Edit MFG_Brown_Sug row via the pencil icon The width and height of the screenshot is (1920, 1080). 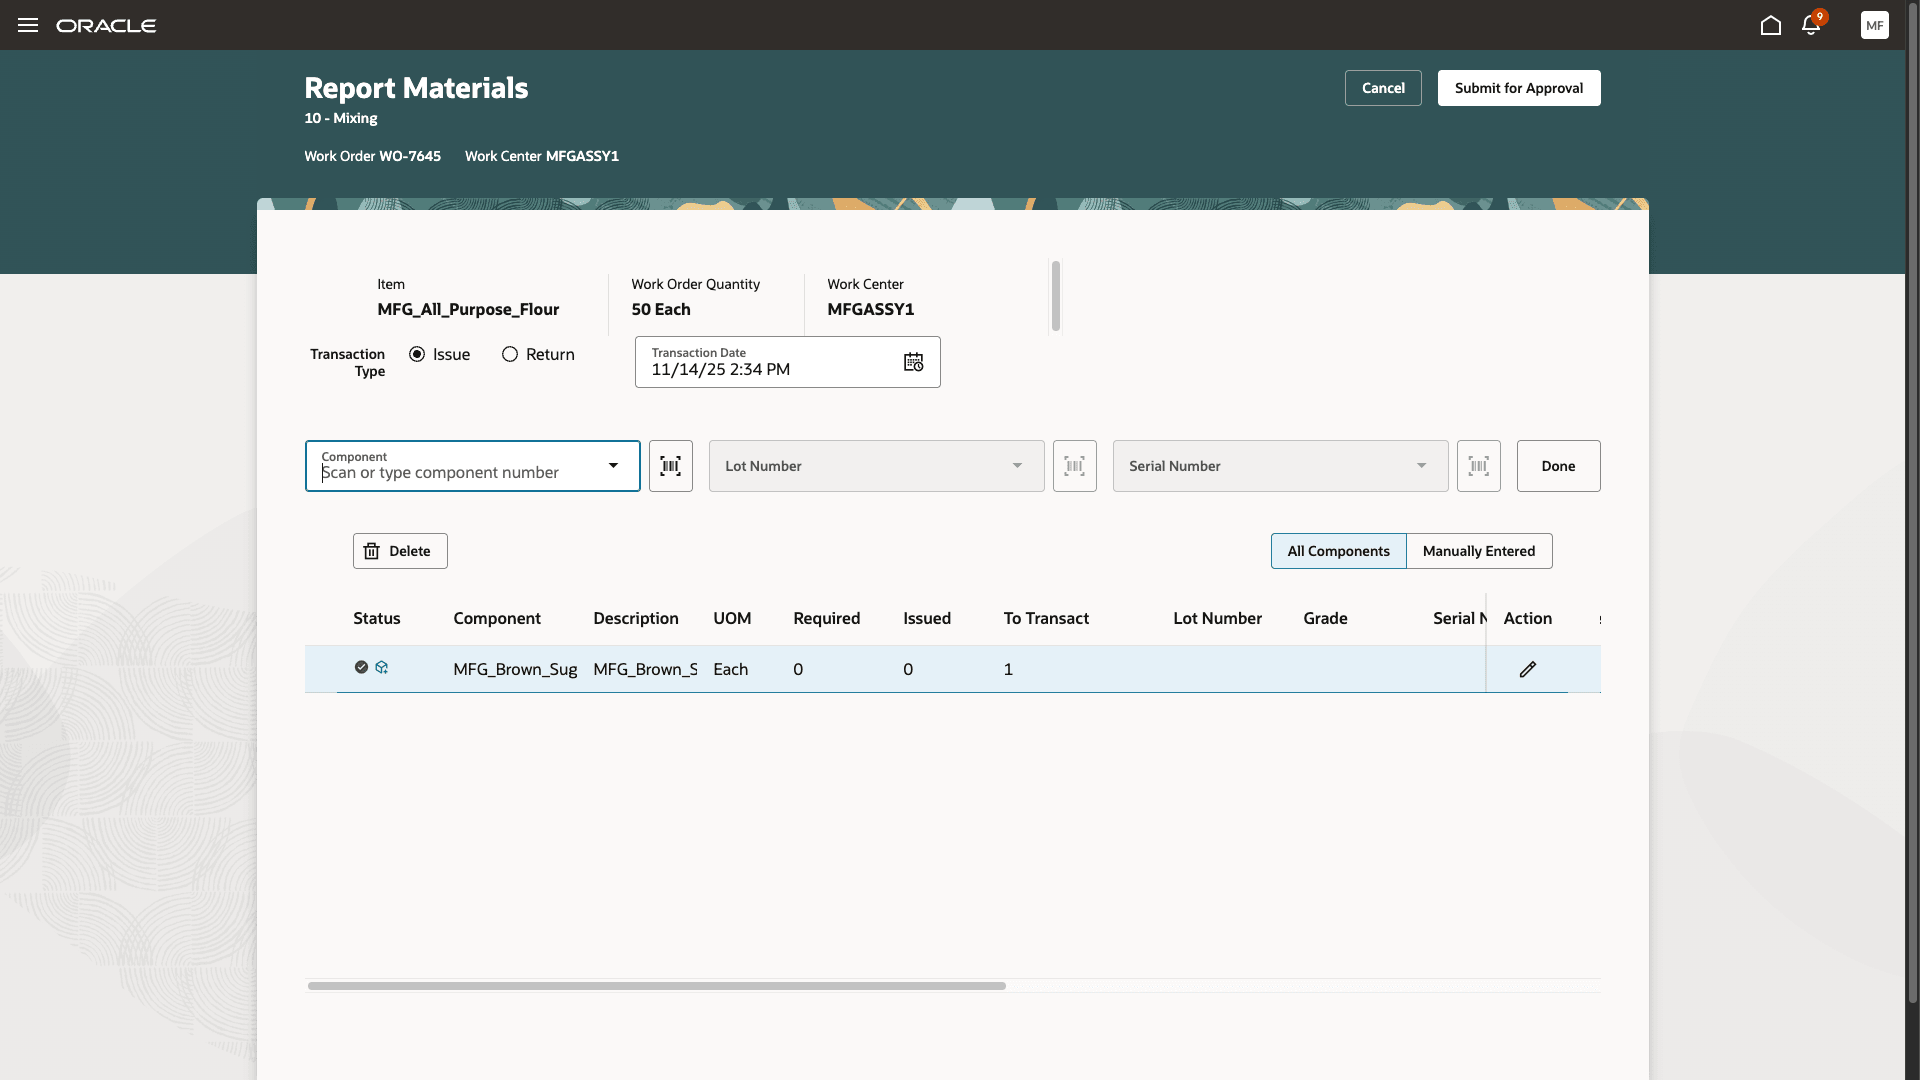pos(1528,668)
